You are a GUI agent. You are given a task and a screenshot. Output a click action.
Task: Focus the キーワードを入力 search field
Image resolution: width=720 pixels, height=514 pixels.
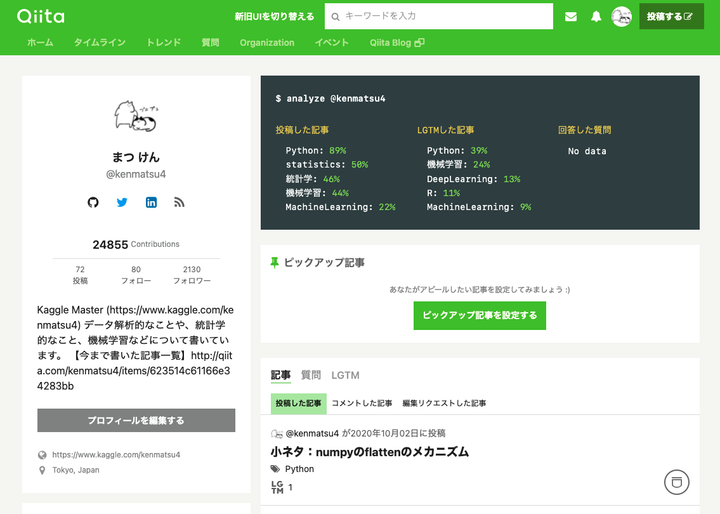[x=439, y=17]
